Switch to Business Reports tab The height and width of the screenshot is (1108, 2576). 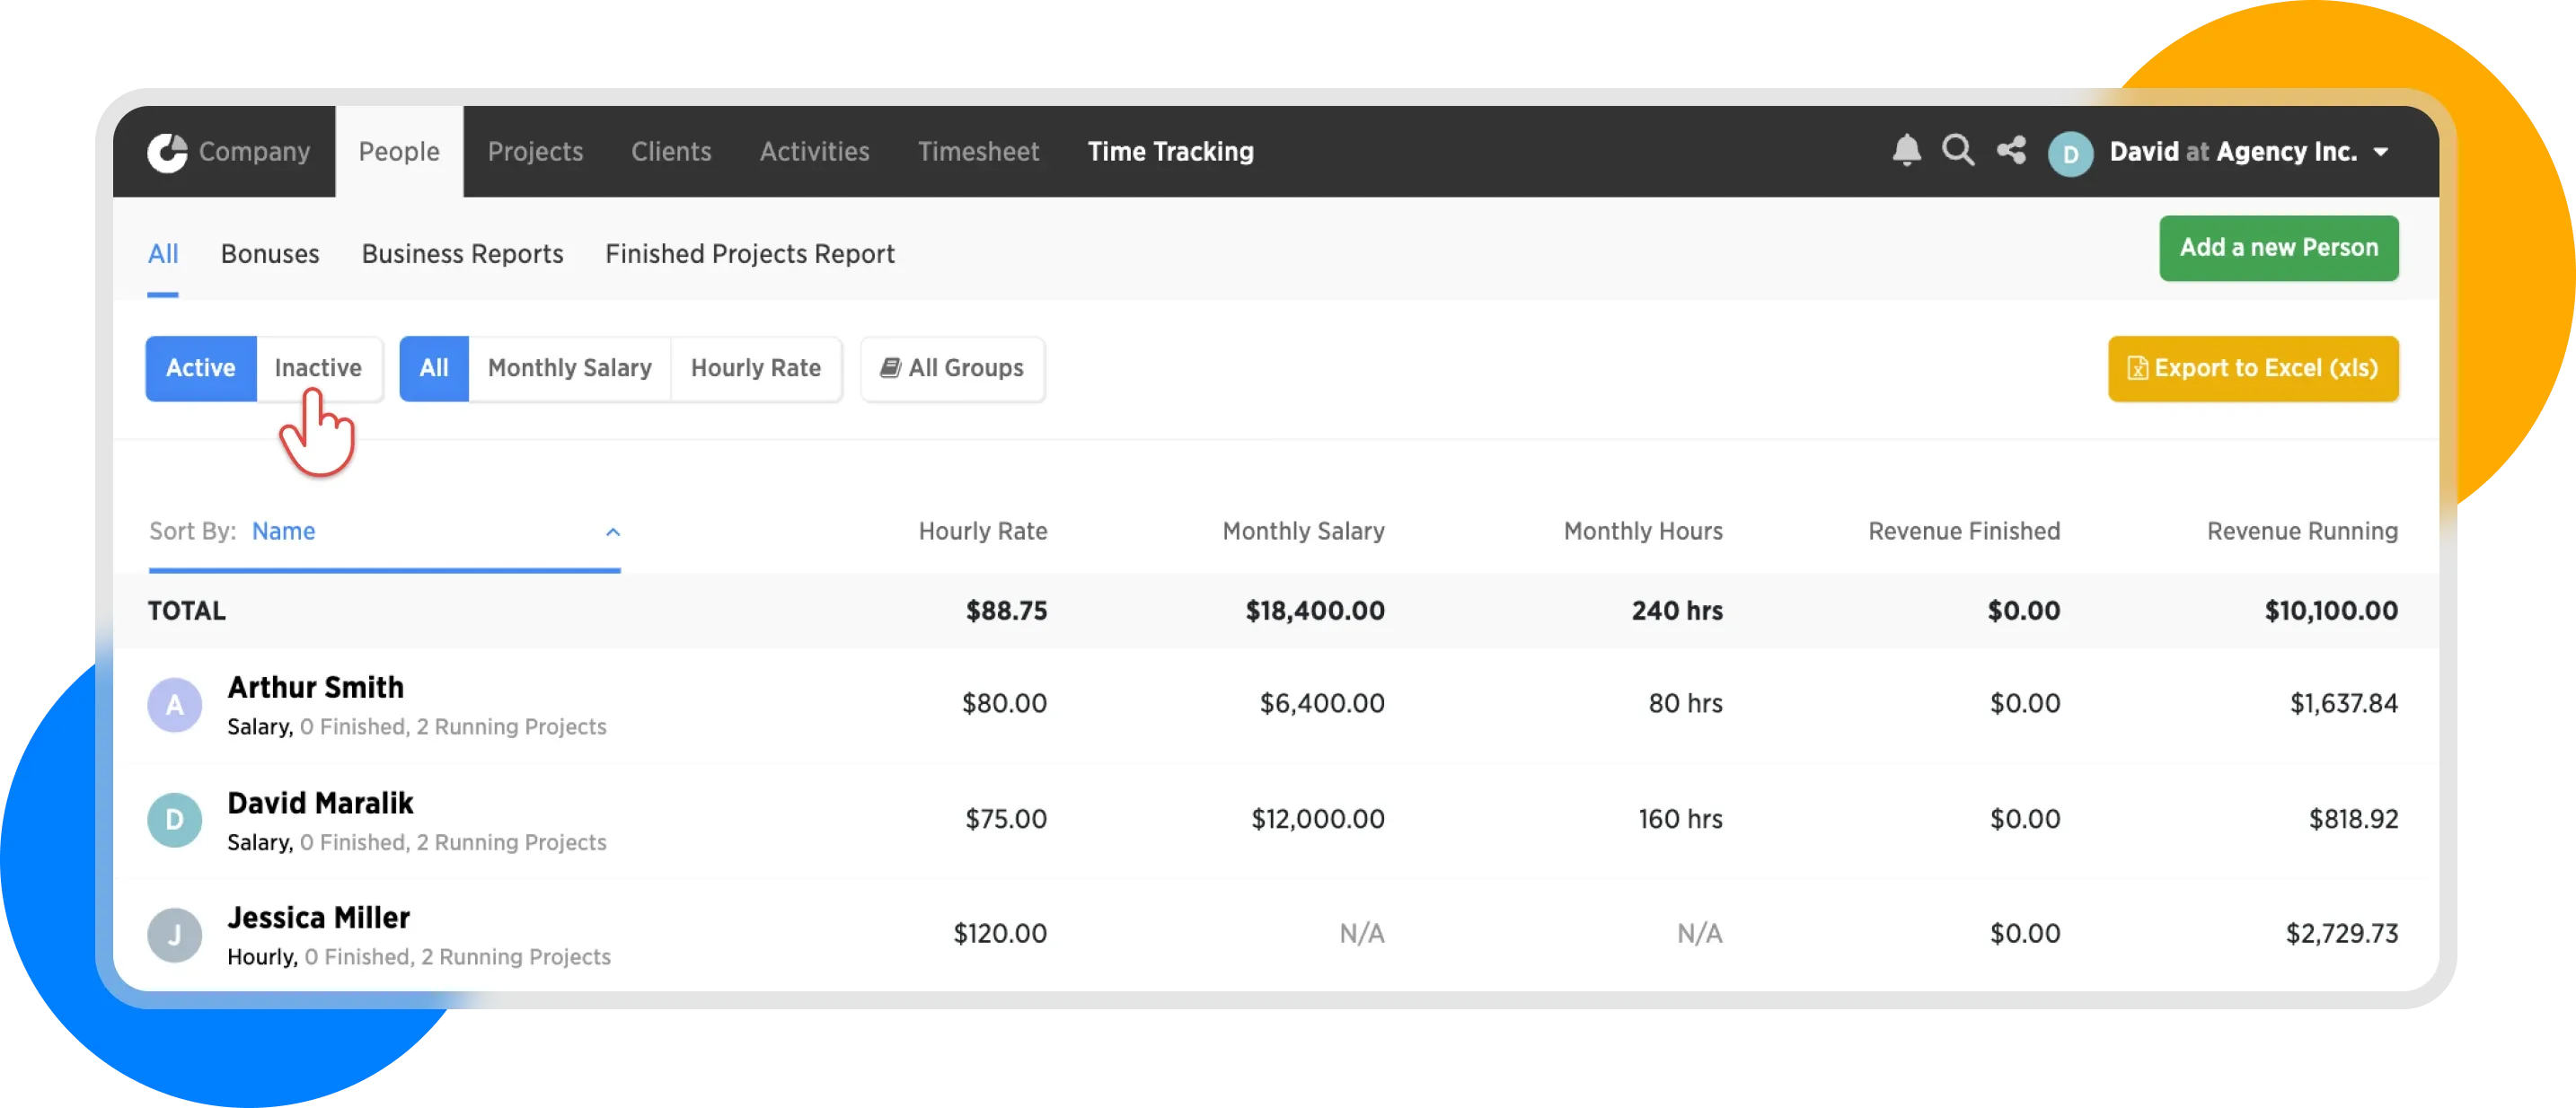click(x=462, y=254)
